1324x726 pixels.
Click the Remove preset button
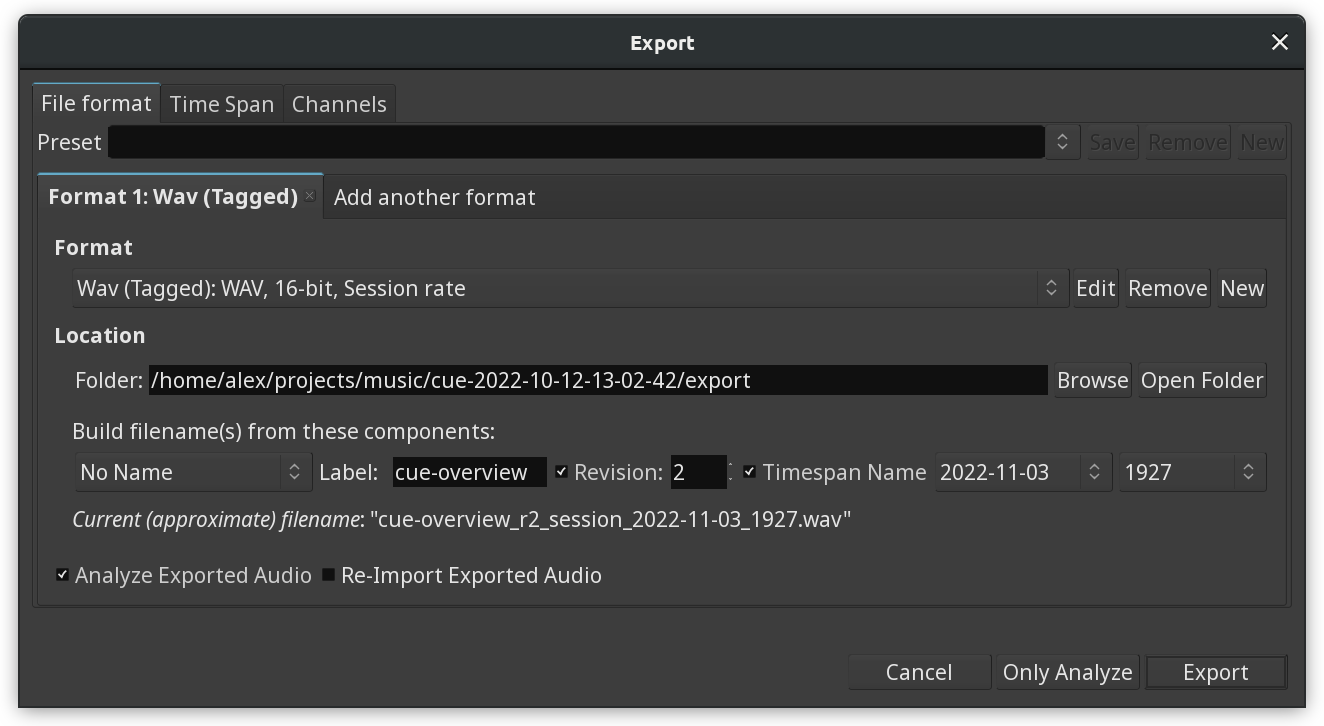click(x=1187, y=142)
